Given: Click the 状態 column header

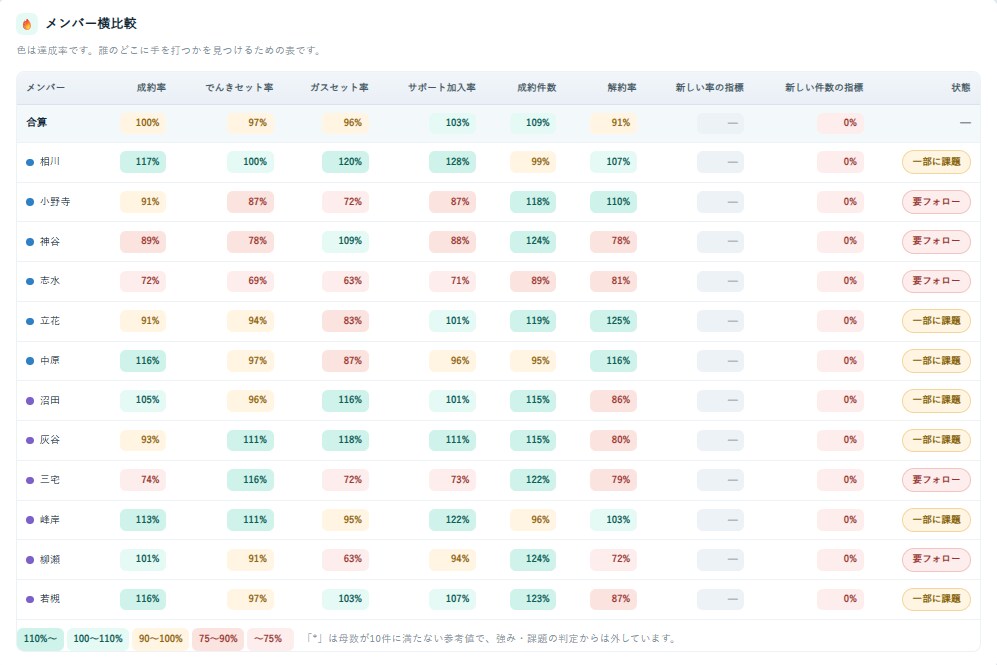Looking at the screenshot, I should (961, 88).
